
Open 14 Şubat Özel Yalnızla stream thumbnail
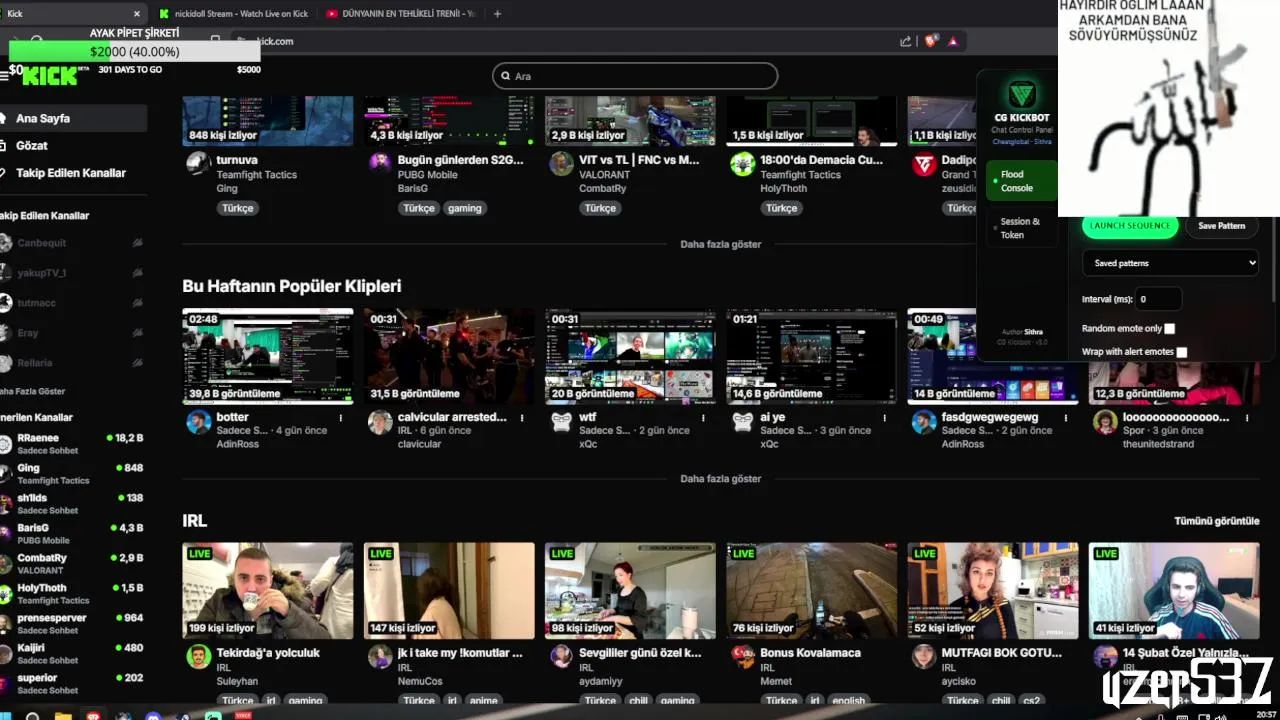pyautogui.click(x=1174, y=591)
